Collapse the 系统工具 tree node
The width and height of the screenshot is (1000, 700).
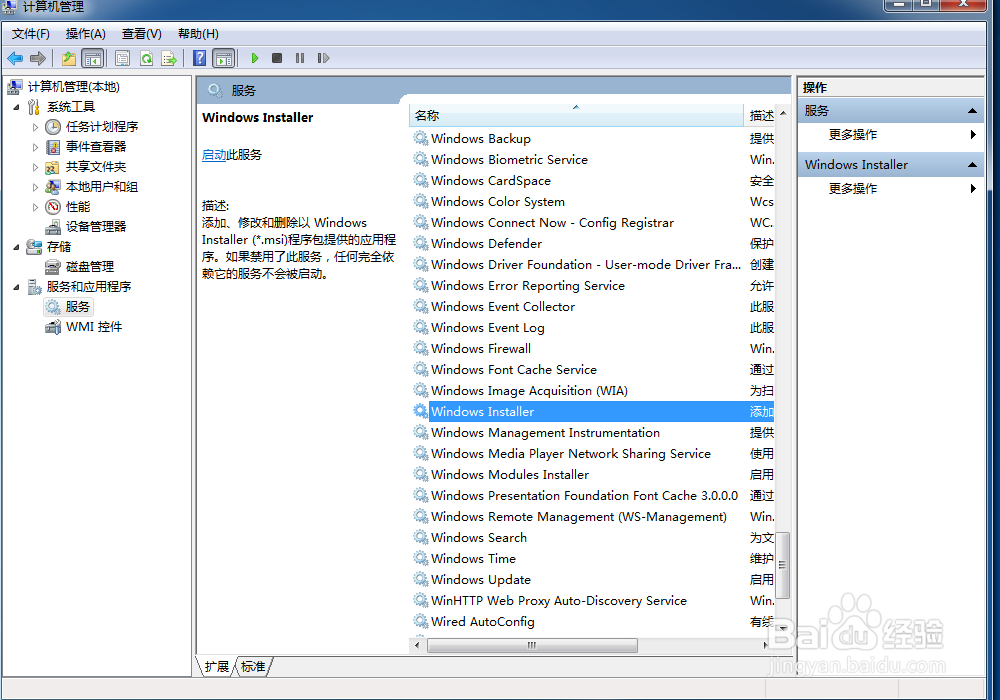pyautogui.click(x=17, y=107)
